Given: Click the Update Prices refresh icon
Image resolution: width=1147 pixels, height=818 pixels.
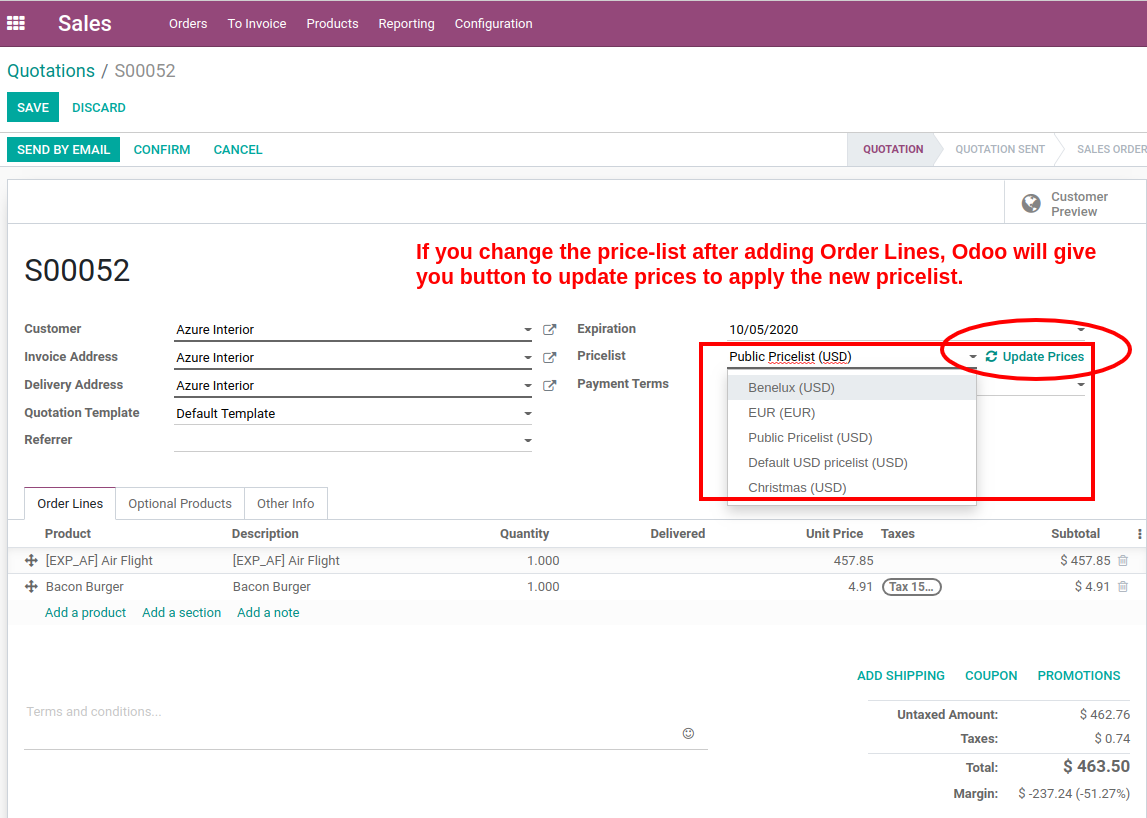Looking at the screenshot, I should [x=991, y=356].
